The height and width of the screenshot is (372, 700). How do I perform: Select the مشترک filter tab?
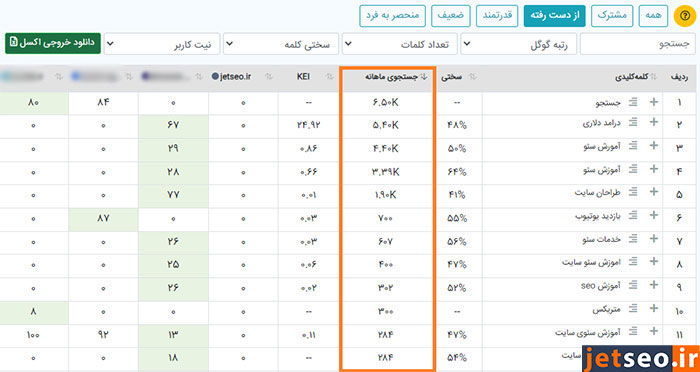click(612, 16)
